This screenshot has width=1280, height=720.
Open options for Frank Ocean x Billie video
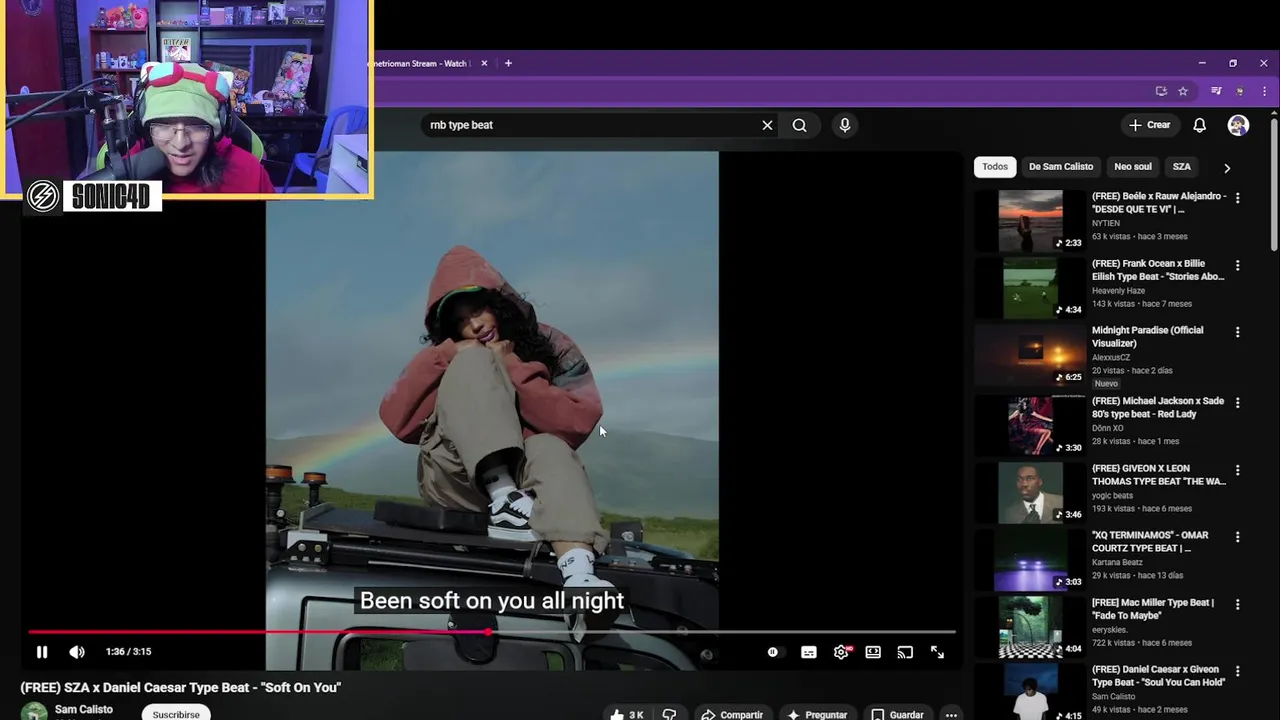[x=1237, y=265]
